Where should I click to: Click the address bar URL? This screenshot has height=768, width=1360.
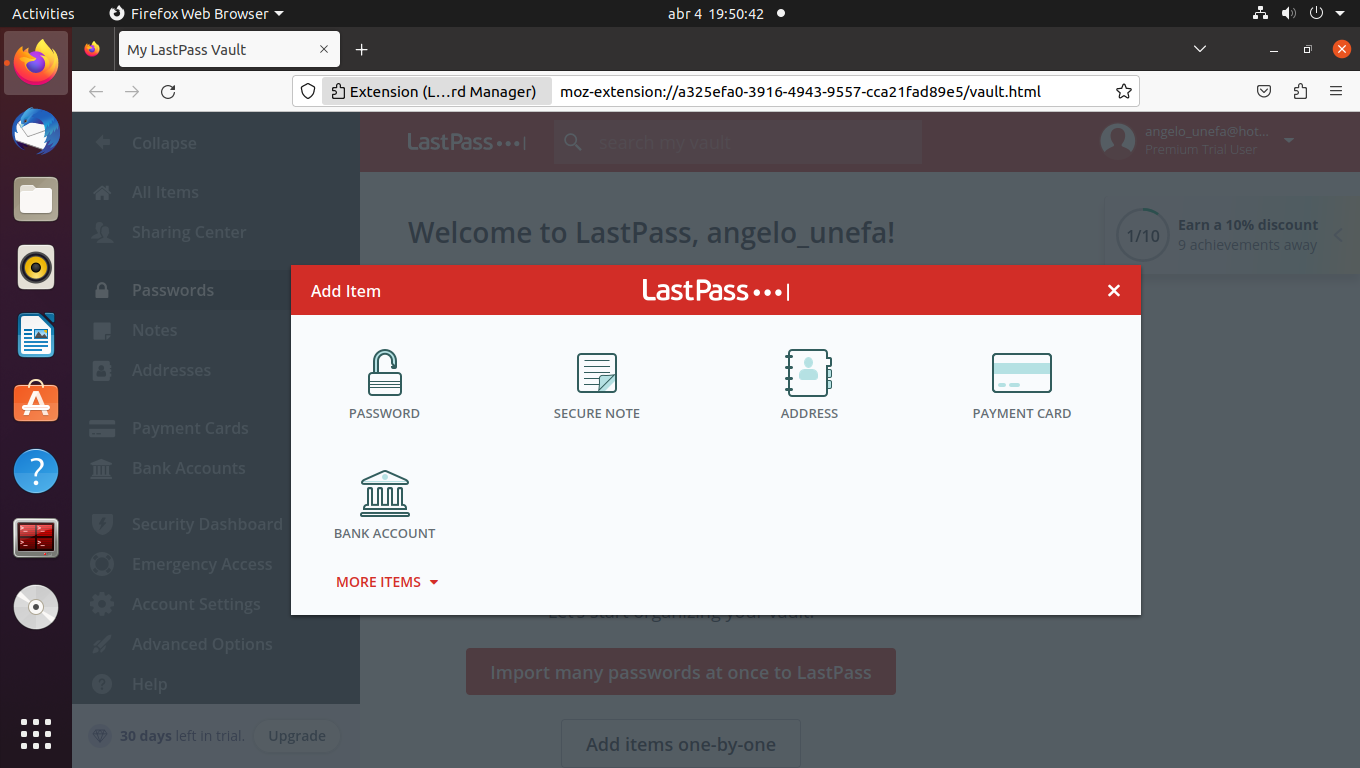(800, 91)
